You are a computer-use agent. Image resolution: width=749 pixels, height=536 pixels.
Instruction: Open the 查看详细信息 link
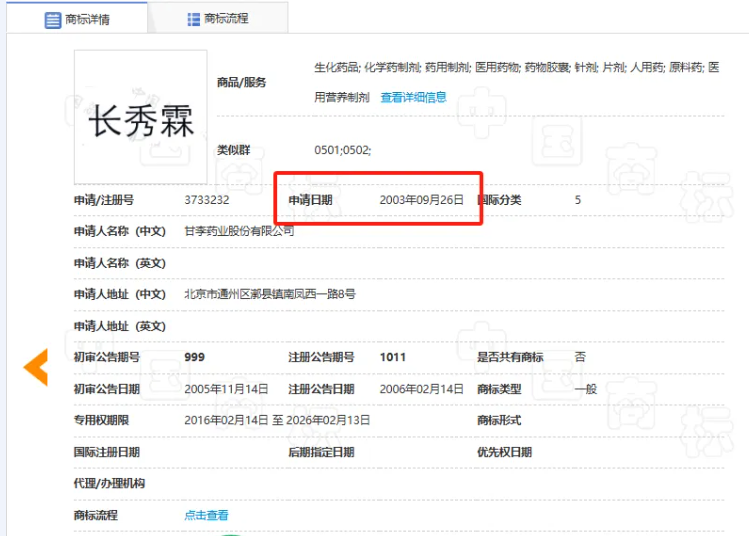413,97
